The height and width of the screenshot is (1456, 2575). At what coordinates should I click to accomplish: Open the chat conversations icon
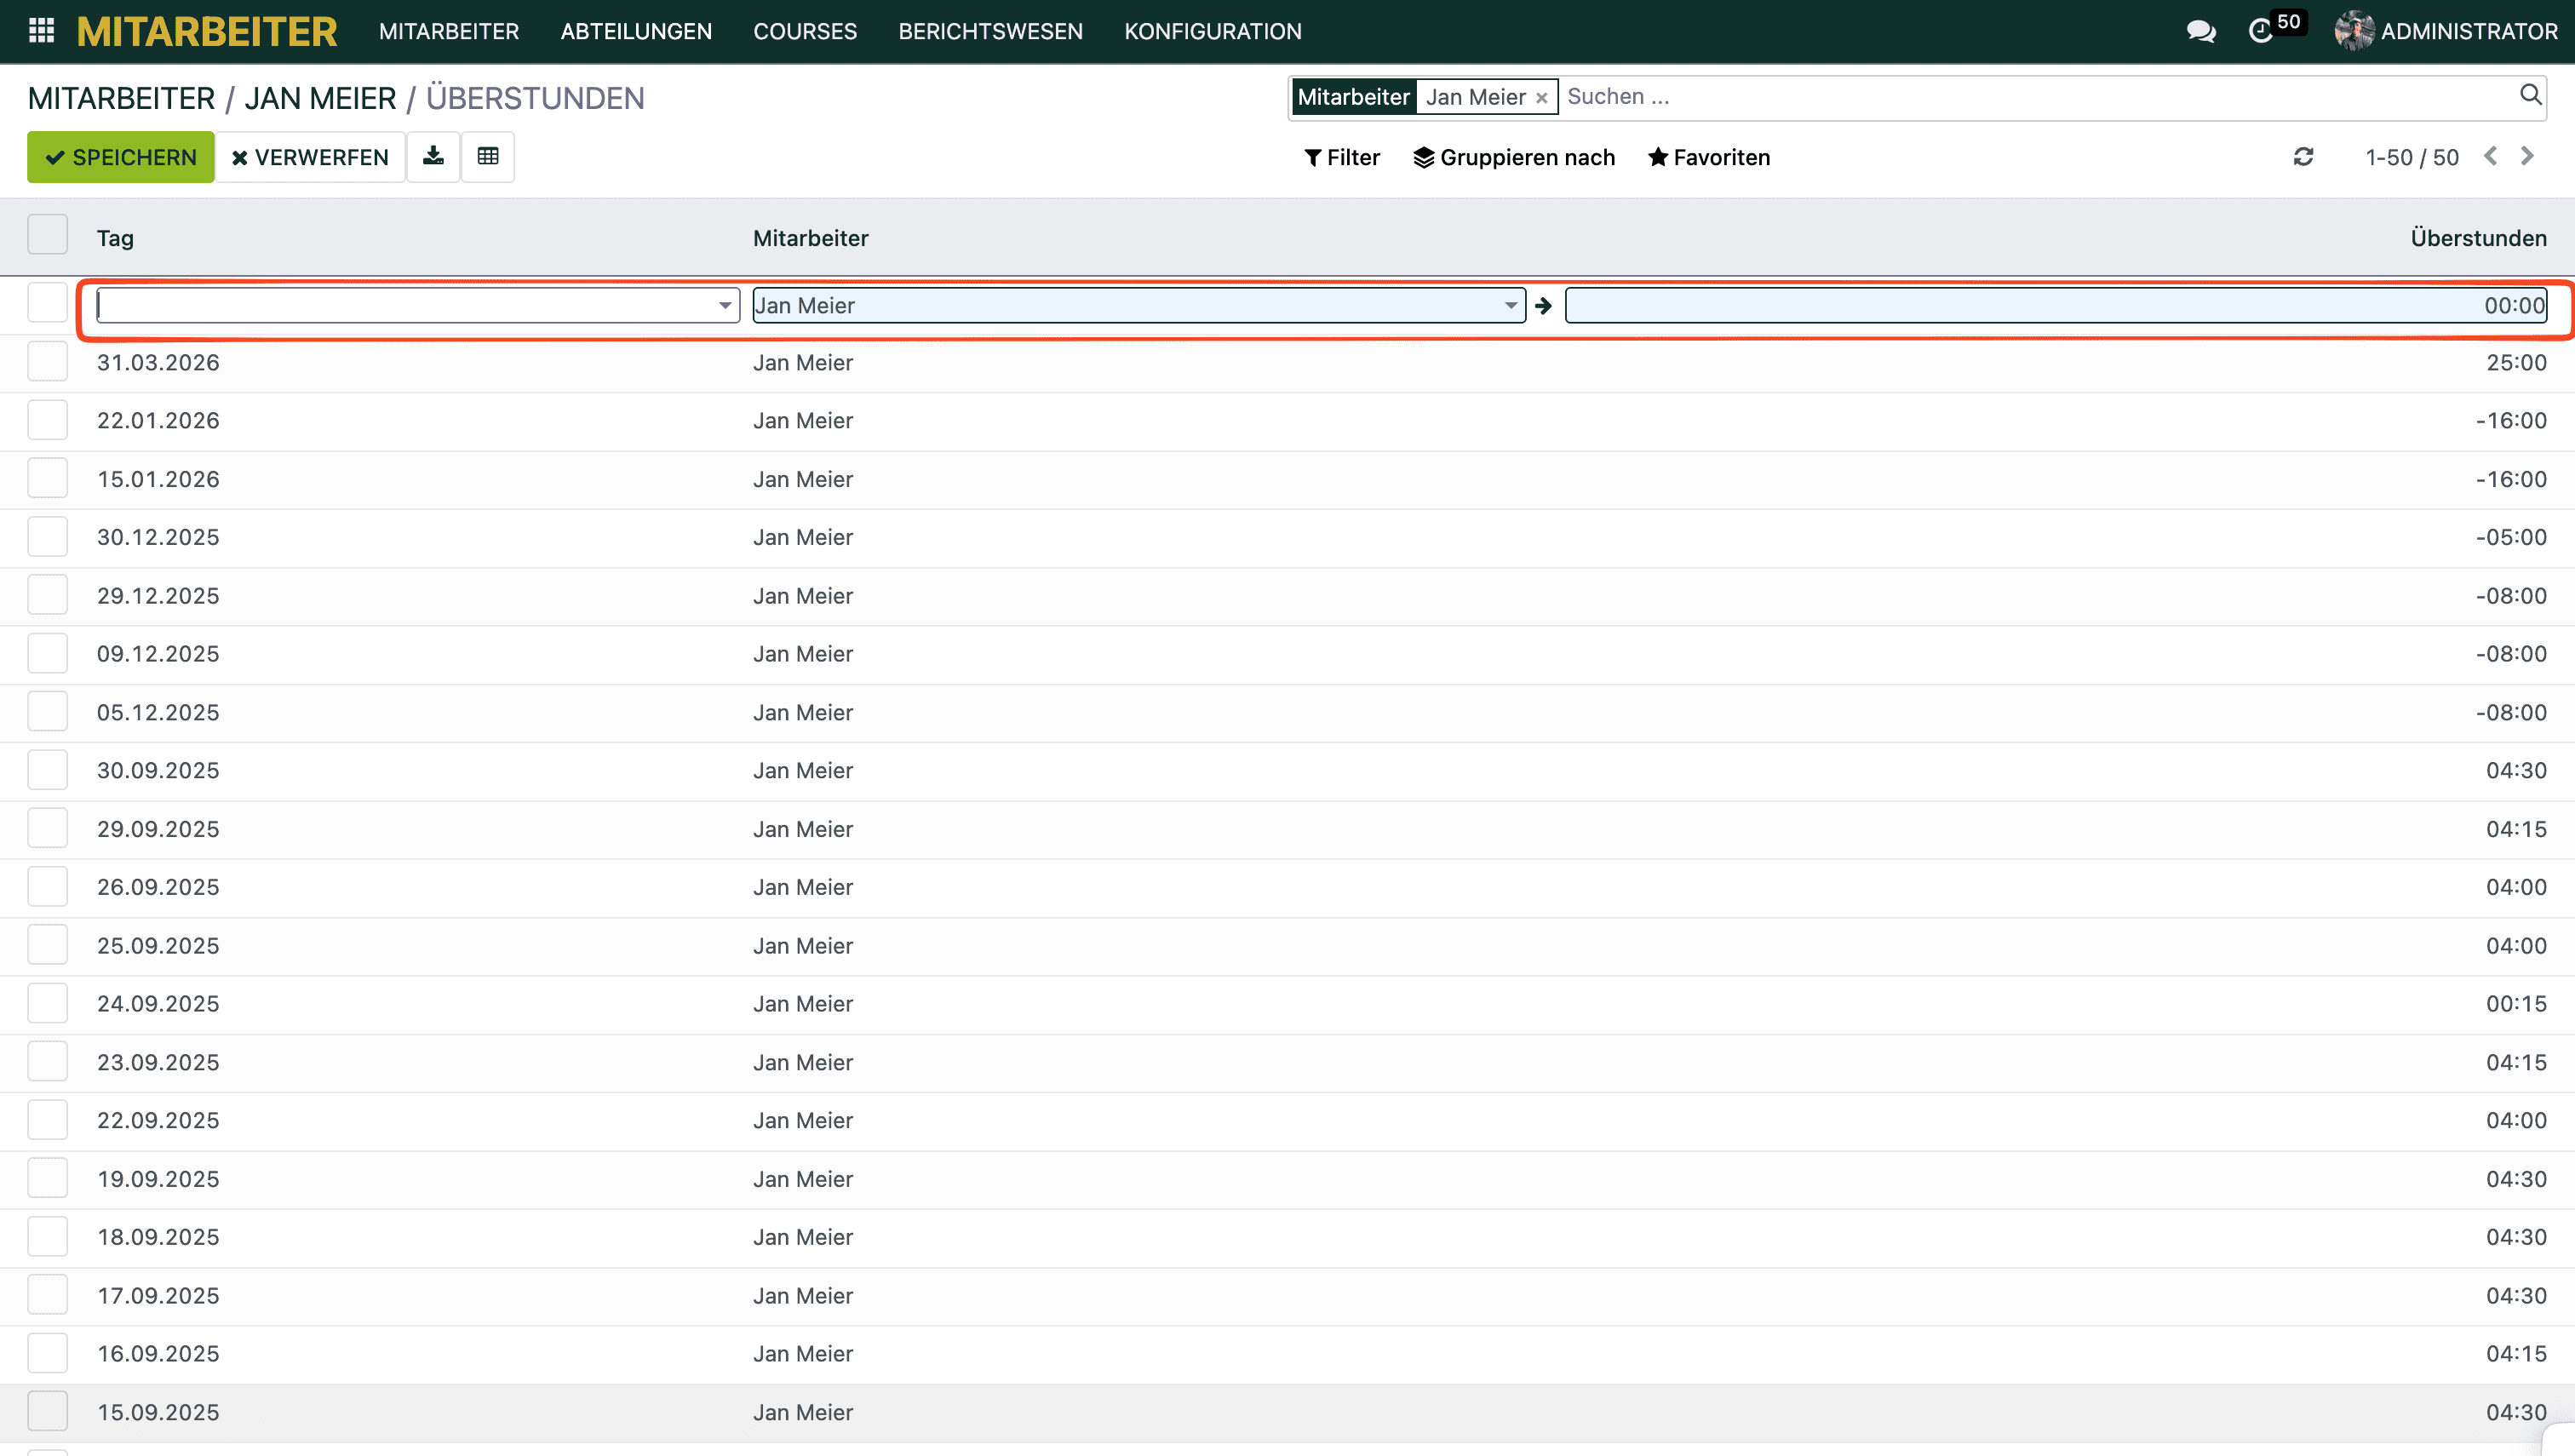(2200, 31)
